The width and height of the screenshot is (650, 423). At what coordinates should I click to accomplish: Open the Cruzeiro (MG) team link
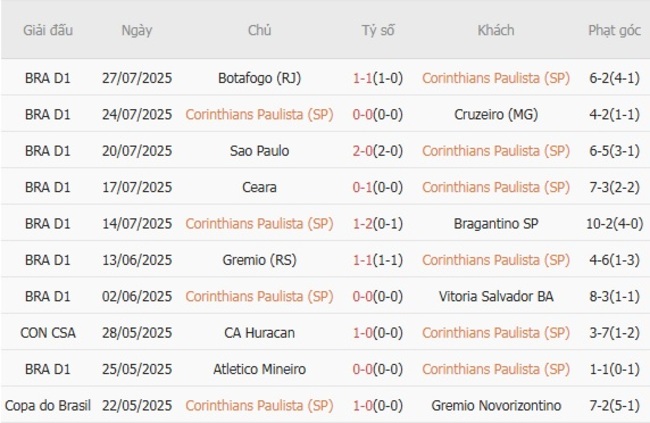pyautogui.click(x=496, y=114)
